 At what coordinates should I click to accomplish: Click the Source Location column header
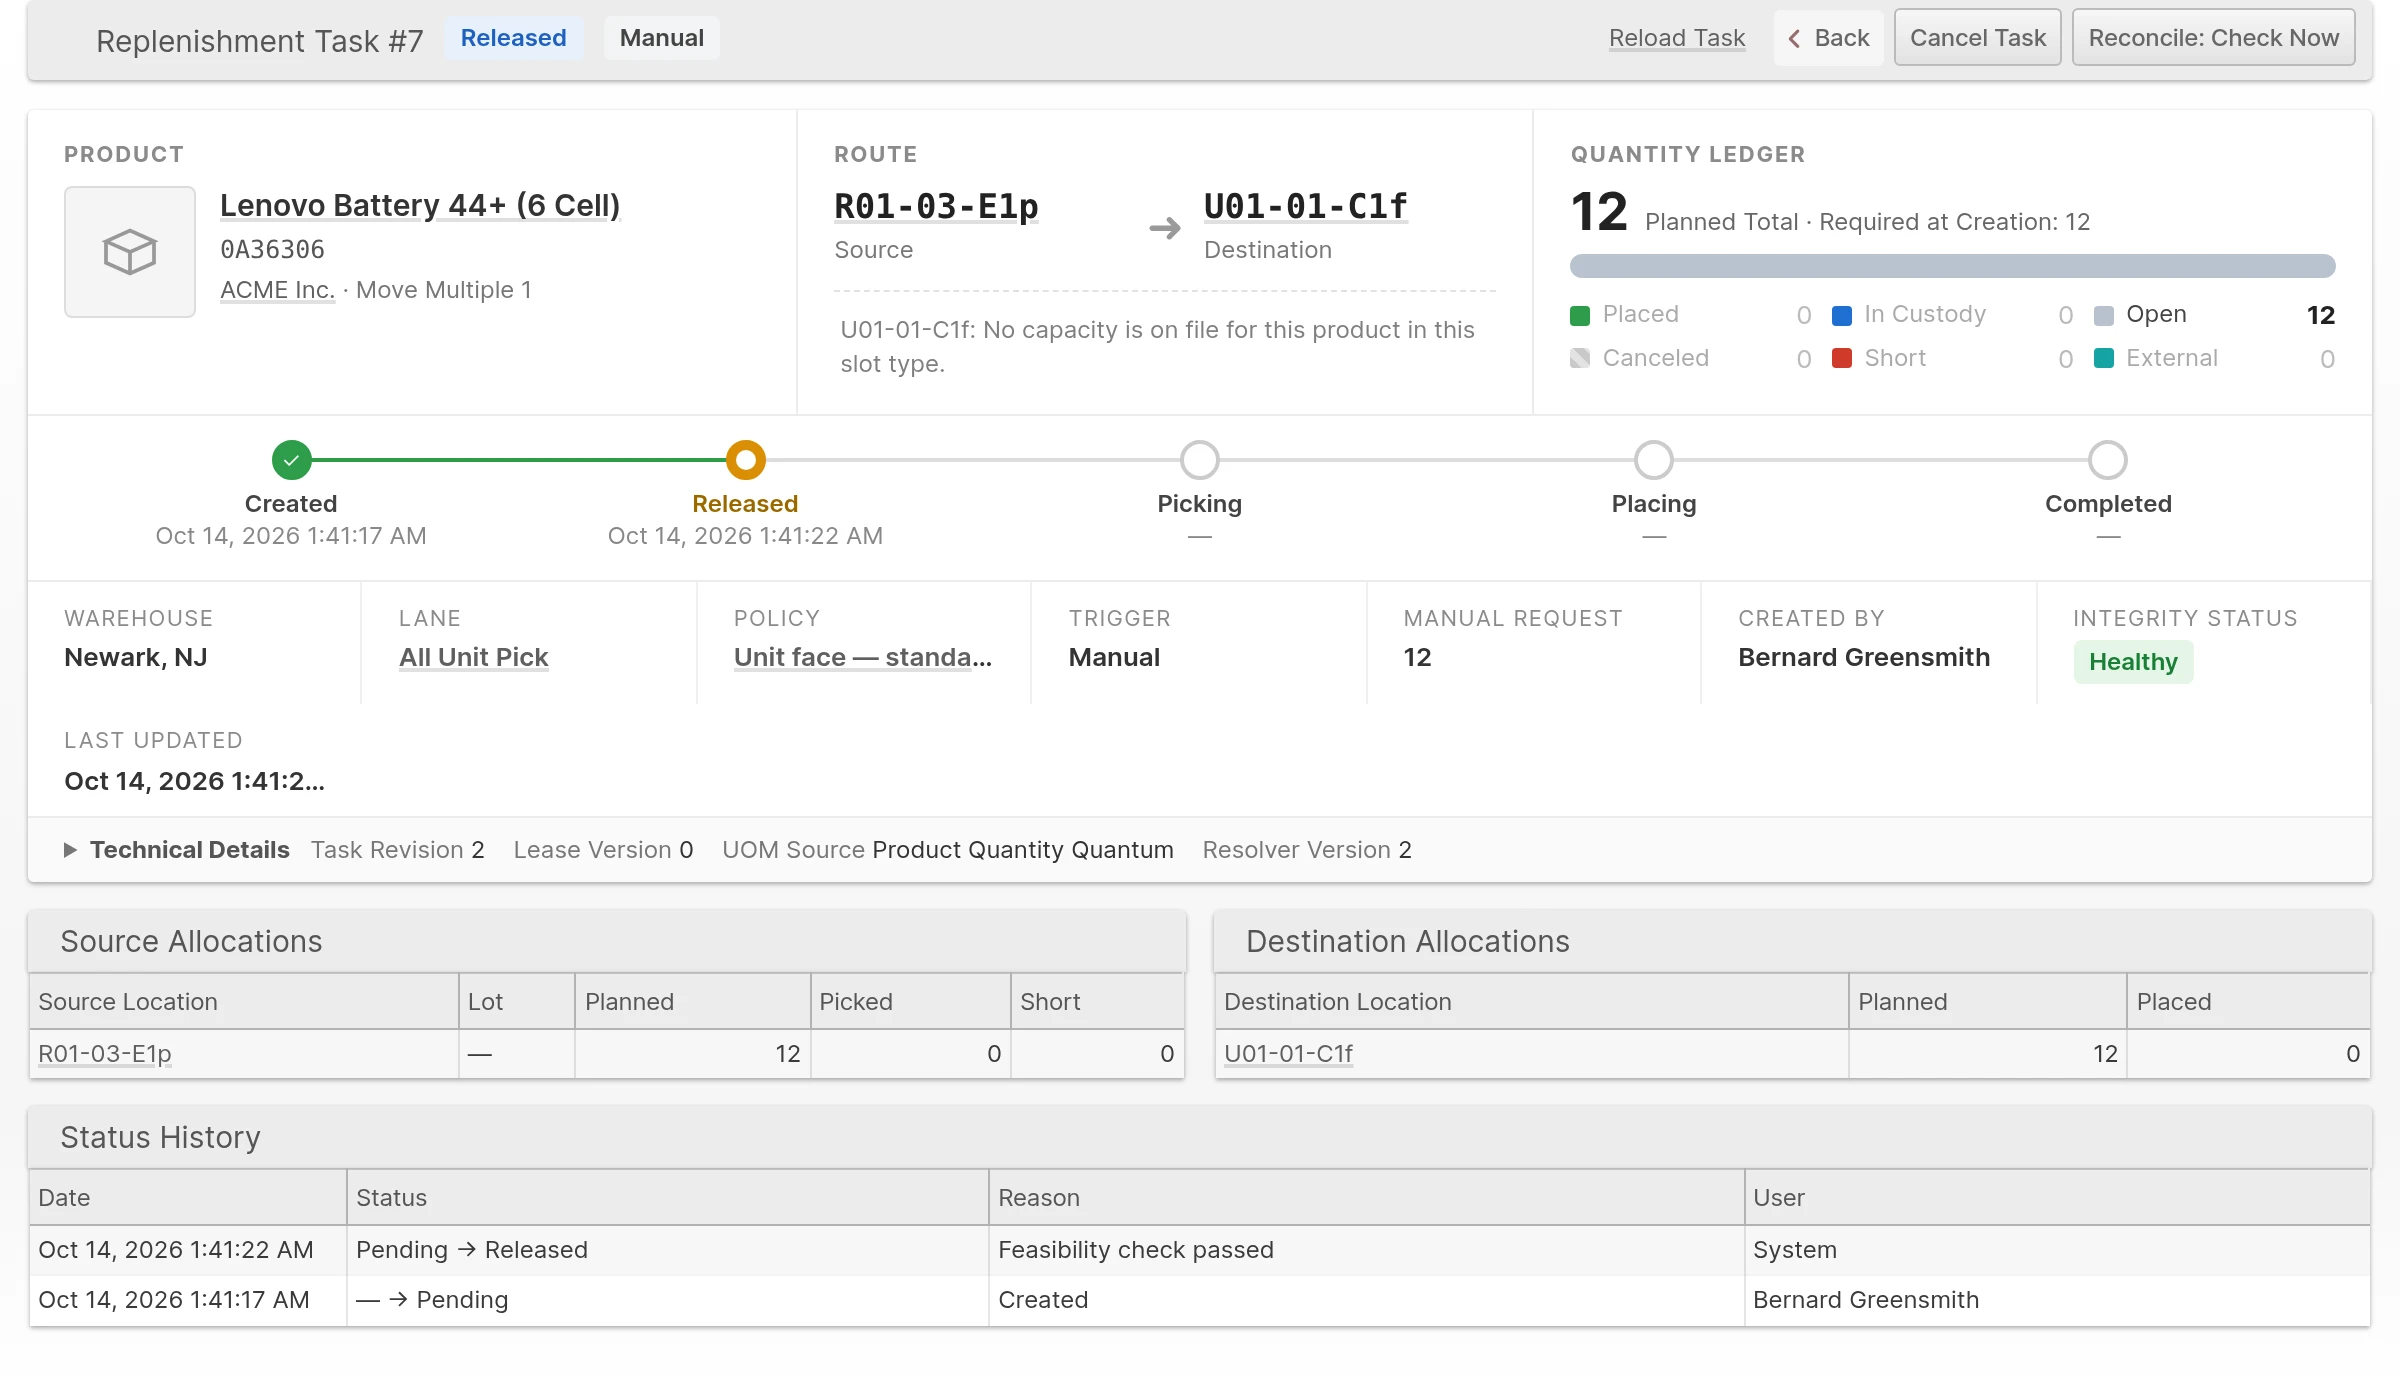point(243,1002)
